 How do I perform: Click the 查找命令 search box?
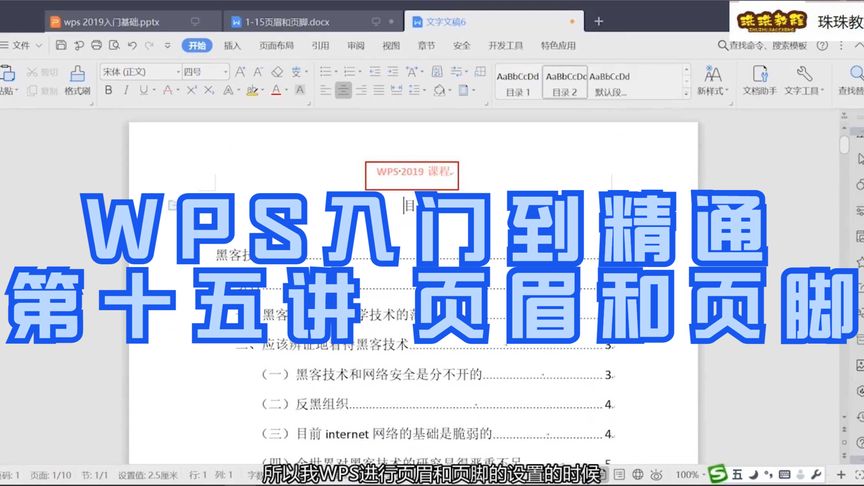coord(766,45)
